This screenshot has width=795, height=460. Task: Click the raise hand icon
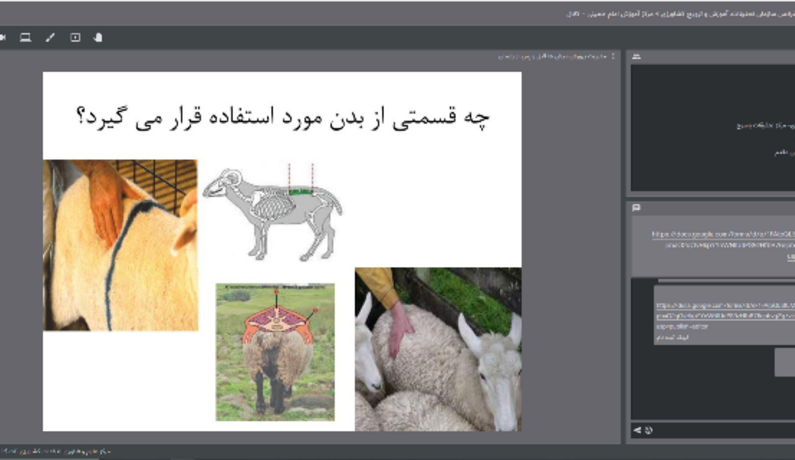click(x=98, y=38)
